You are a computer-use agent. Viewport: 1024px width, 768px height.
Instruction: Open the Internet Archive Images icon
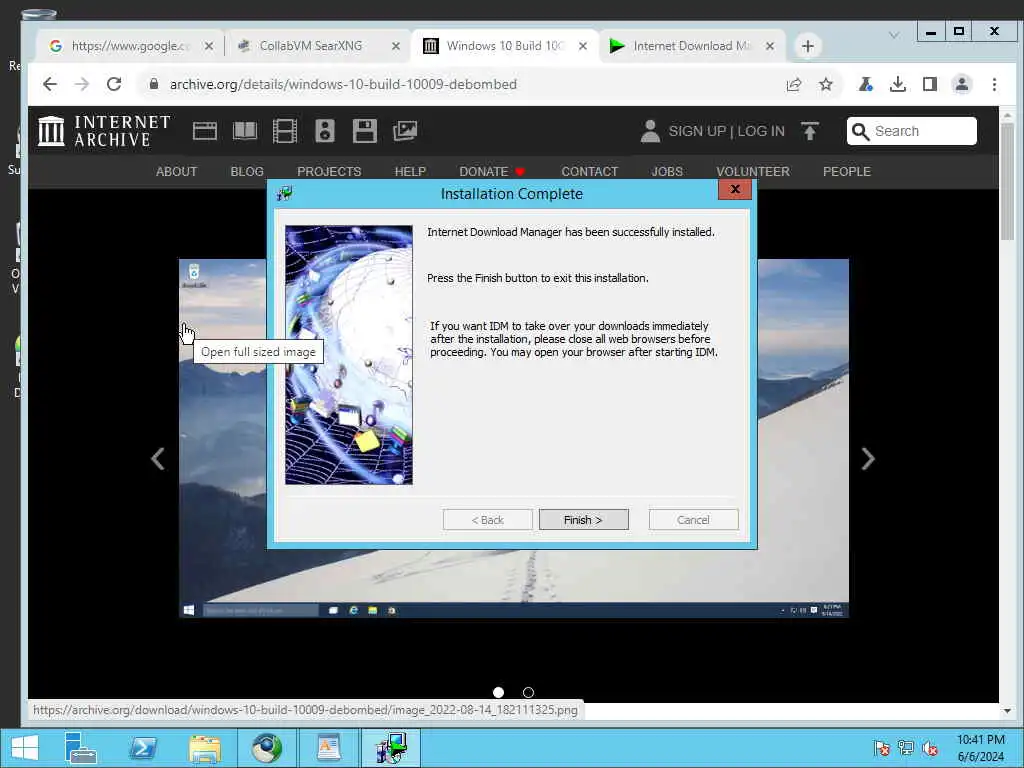pyautogui.click(x=405, y=131)
